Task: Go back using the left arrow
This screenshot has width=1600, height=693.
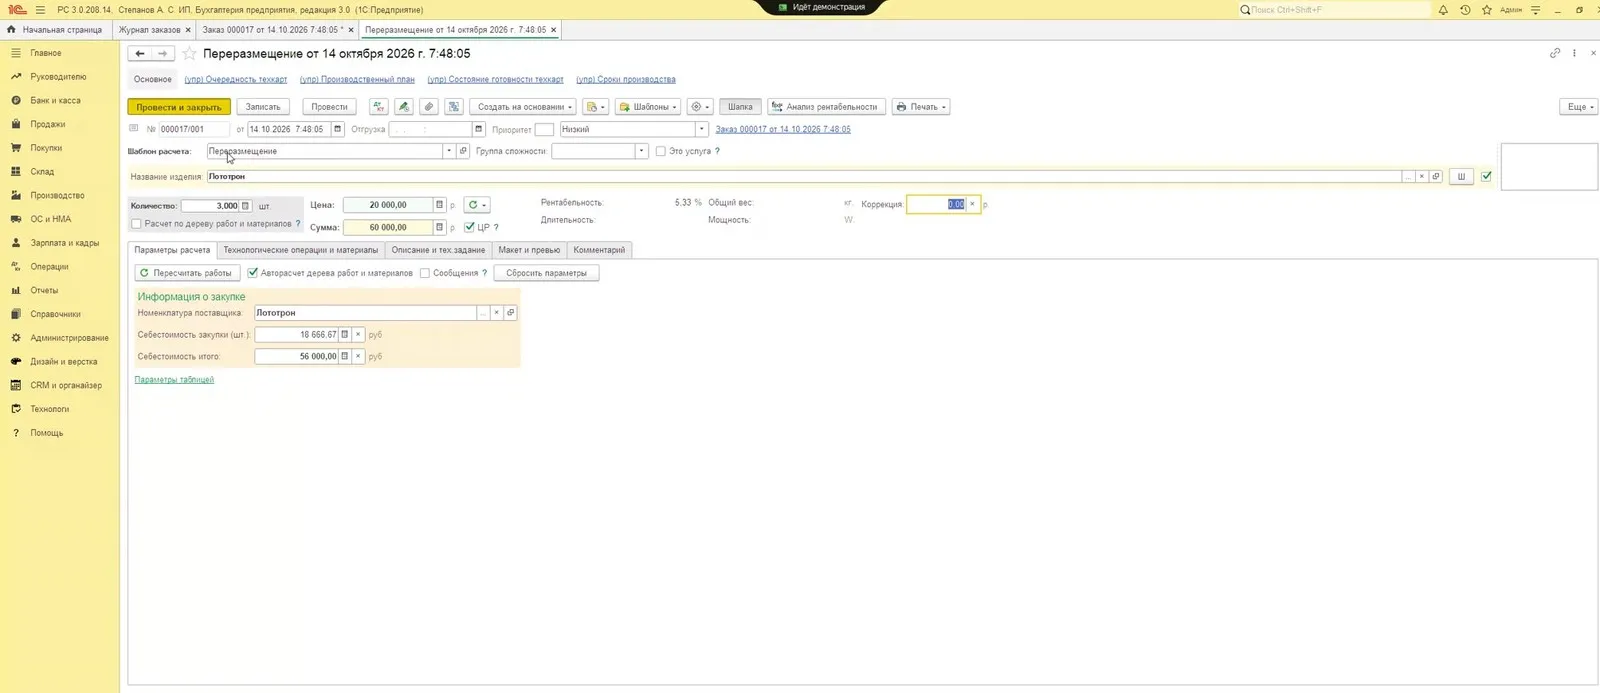Action: pyautogui.click(x=140, y=54)
